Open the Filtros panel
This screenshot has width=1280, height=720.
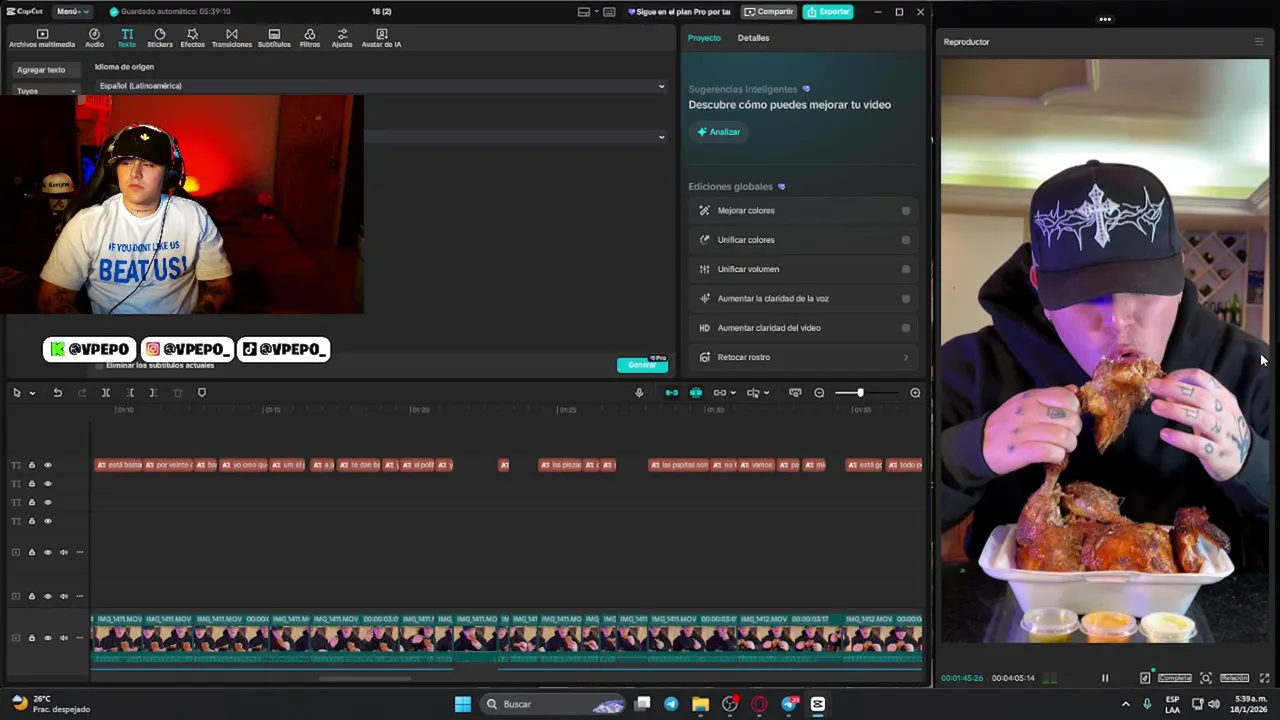pos(310,38)
